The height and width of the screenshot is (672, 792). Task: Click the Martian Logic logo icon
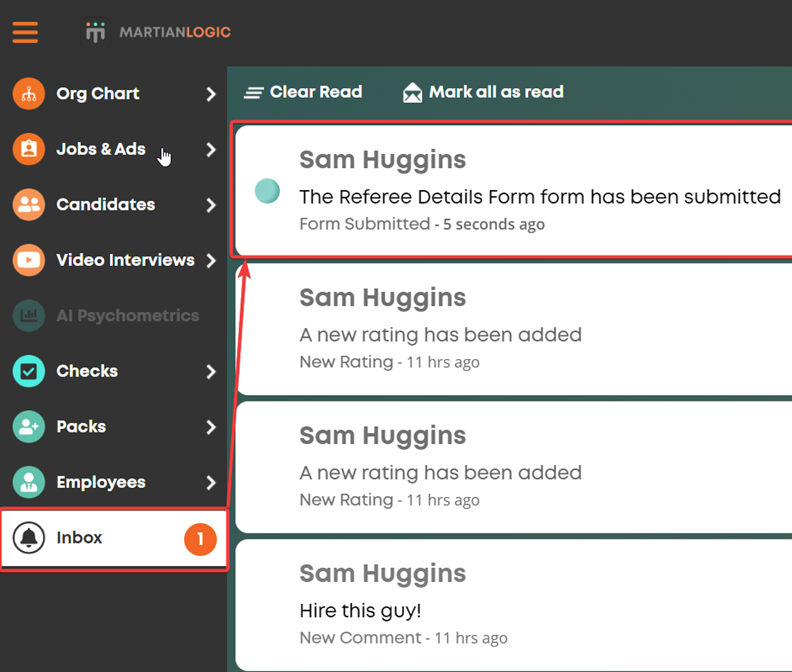(x=95, y=32)
